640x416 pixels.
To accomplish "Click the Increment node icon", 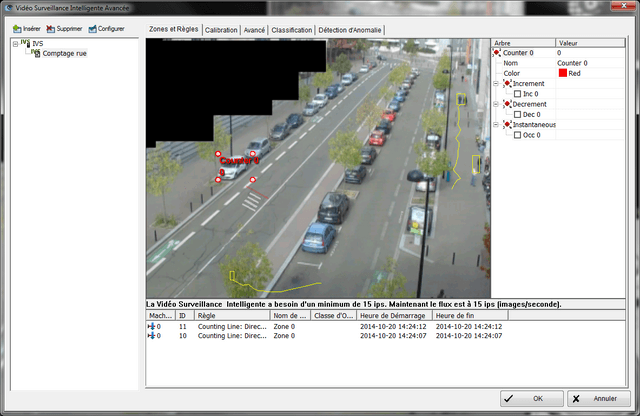I will coord(507,83).
